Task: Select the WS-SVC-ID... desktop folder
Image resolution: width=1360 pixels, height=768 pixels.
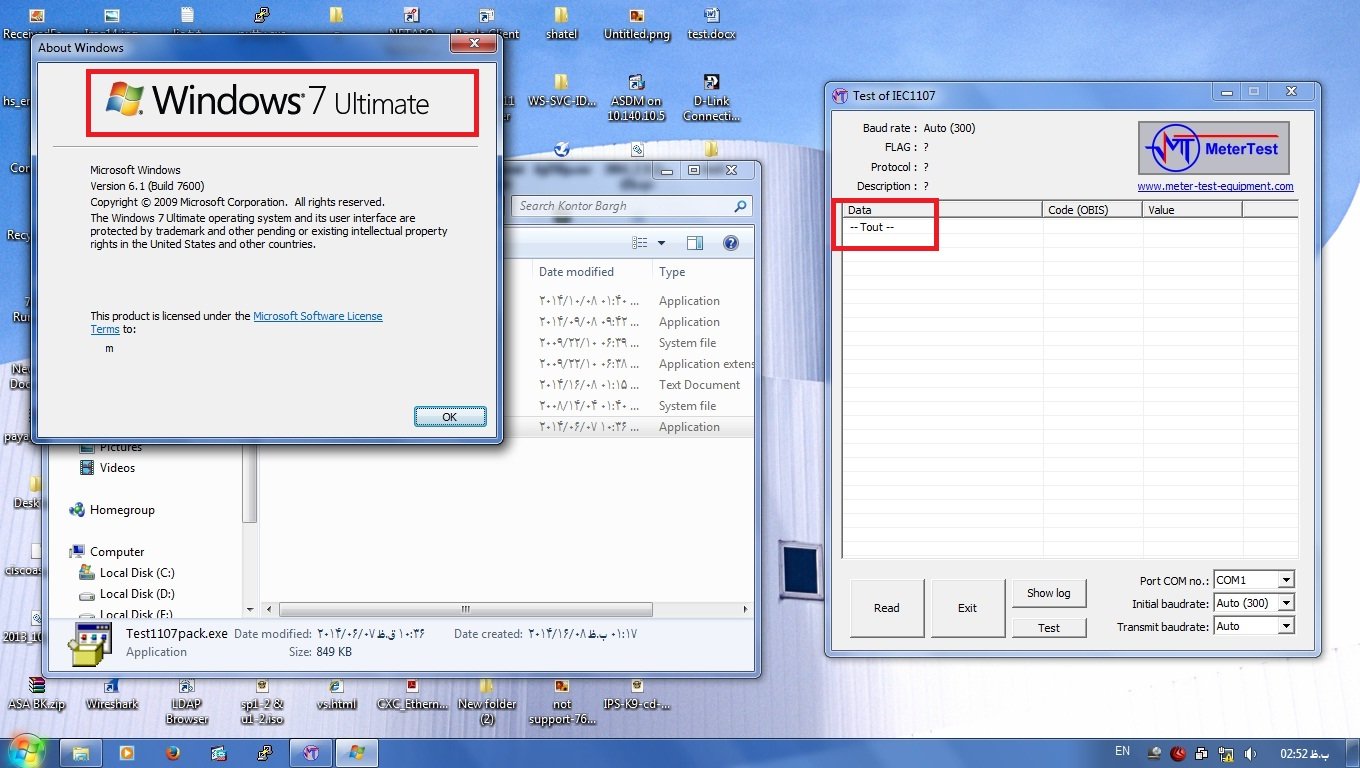Action: [561, 92]
